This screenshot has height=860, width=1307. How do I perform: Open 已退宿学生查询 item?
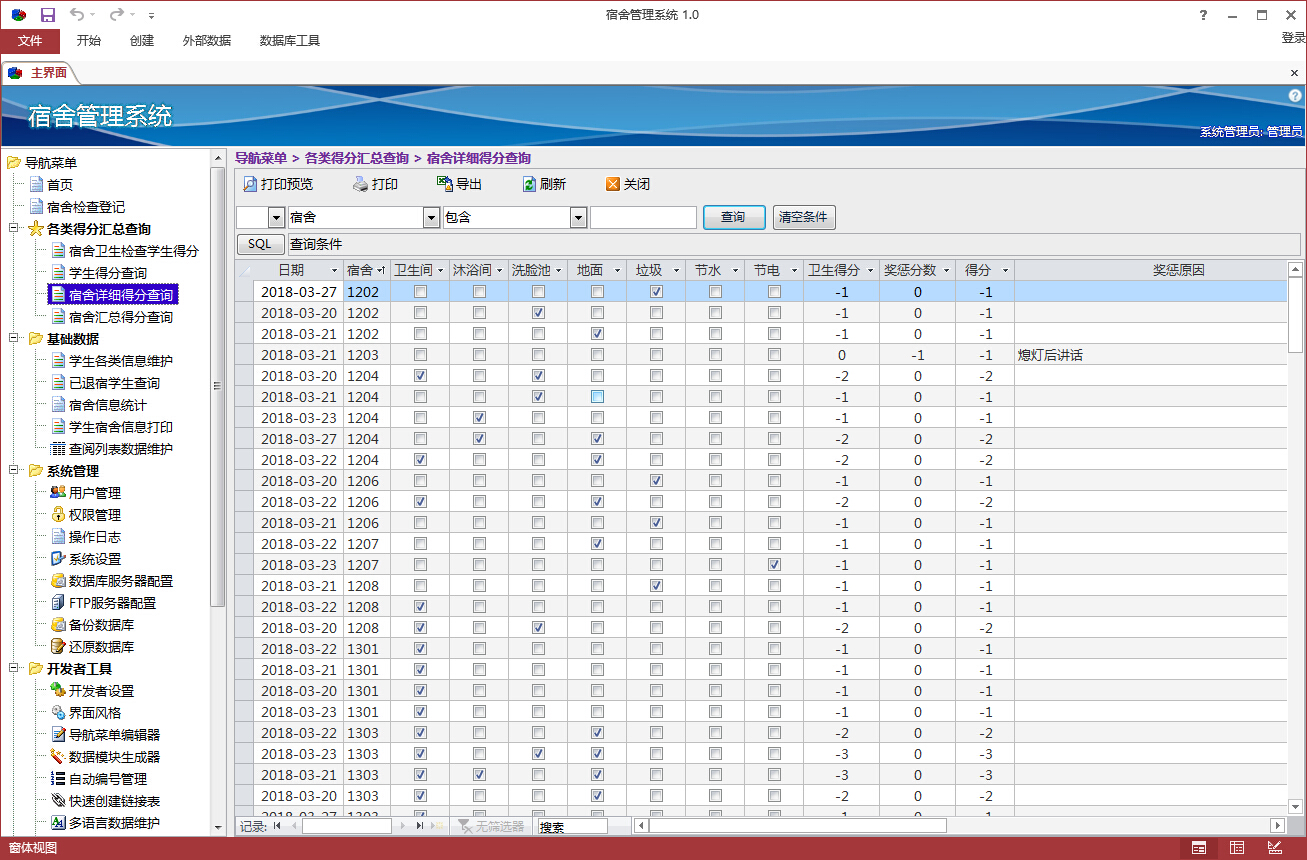pos(114,383)
